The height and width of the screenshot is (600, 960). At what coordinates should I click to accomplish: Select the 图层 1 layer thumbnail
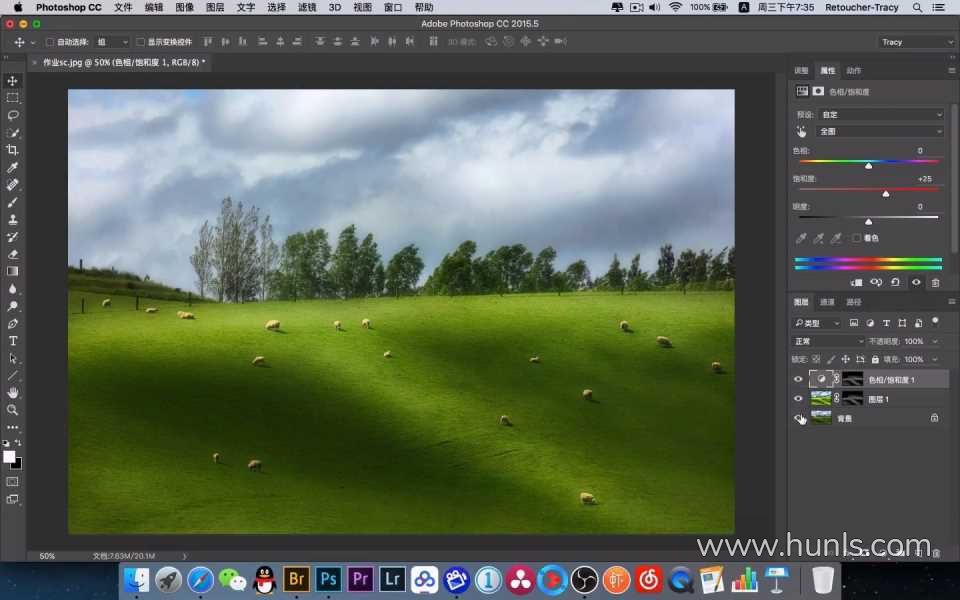click(x=820, y=399)
